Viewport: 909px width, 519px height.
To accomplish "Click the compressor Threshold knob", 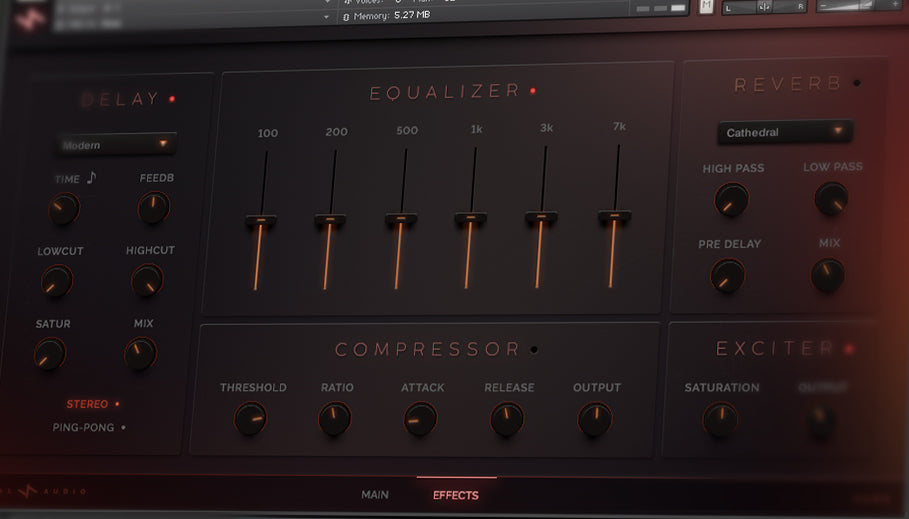I will point(250,419).
